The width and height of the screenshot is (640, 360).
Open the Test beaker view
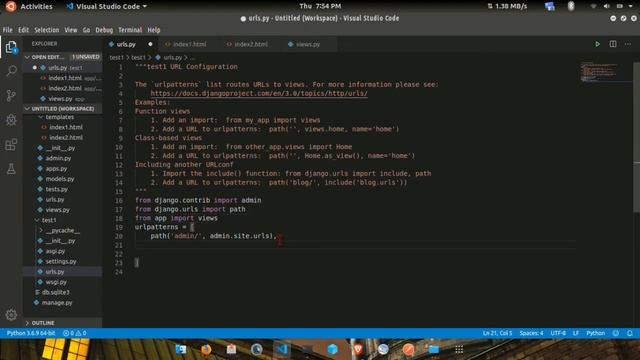click(11, 169)
